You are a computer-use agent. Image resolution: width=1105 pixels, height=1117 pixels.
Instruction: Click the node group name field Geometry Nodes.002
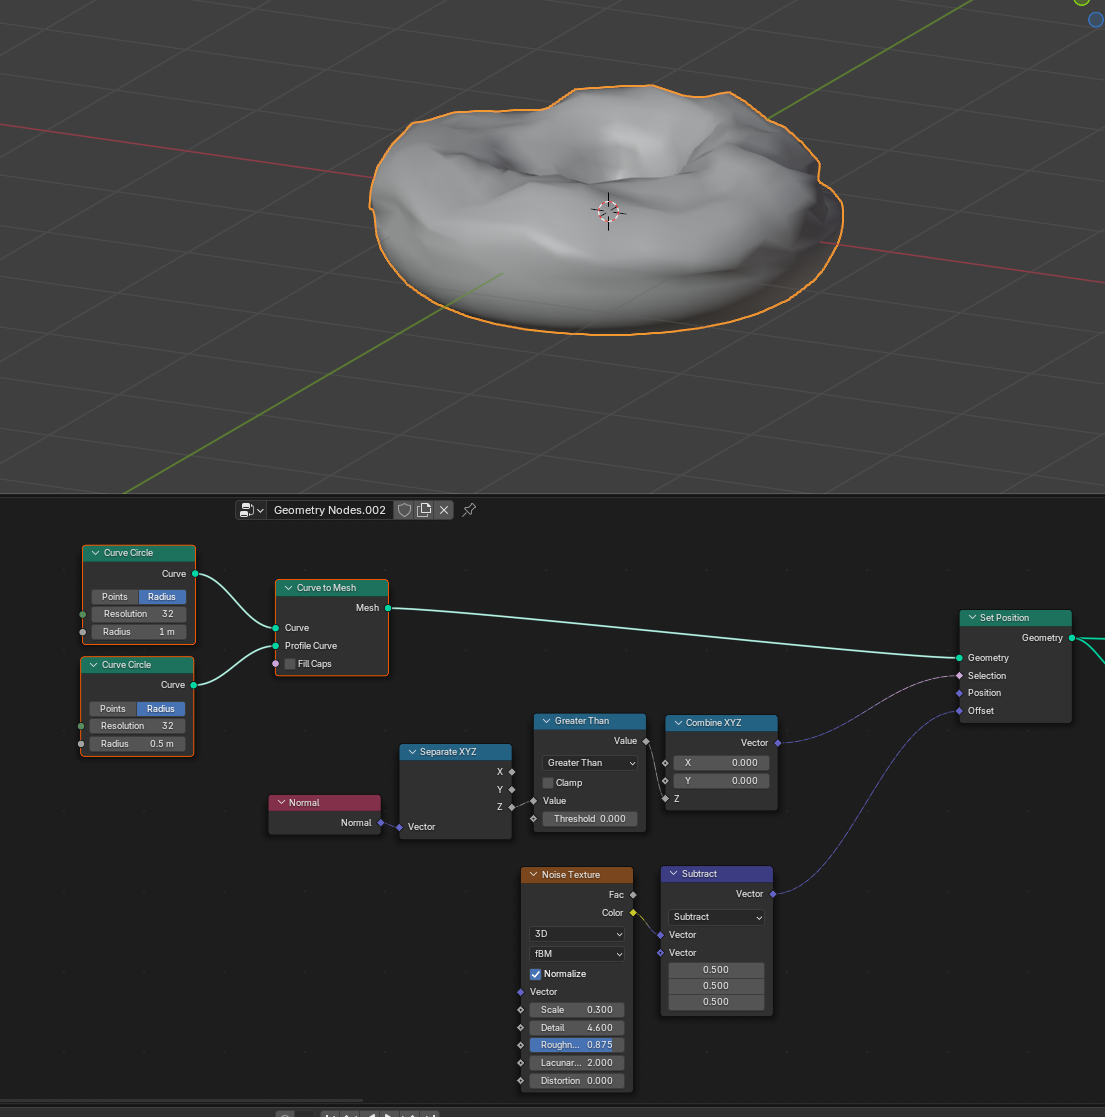click(x=330, y=510)
